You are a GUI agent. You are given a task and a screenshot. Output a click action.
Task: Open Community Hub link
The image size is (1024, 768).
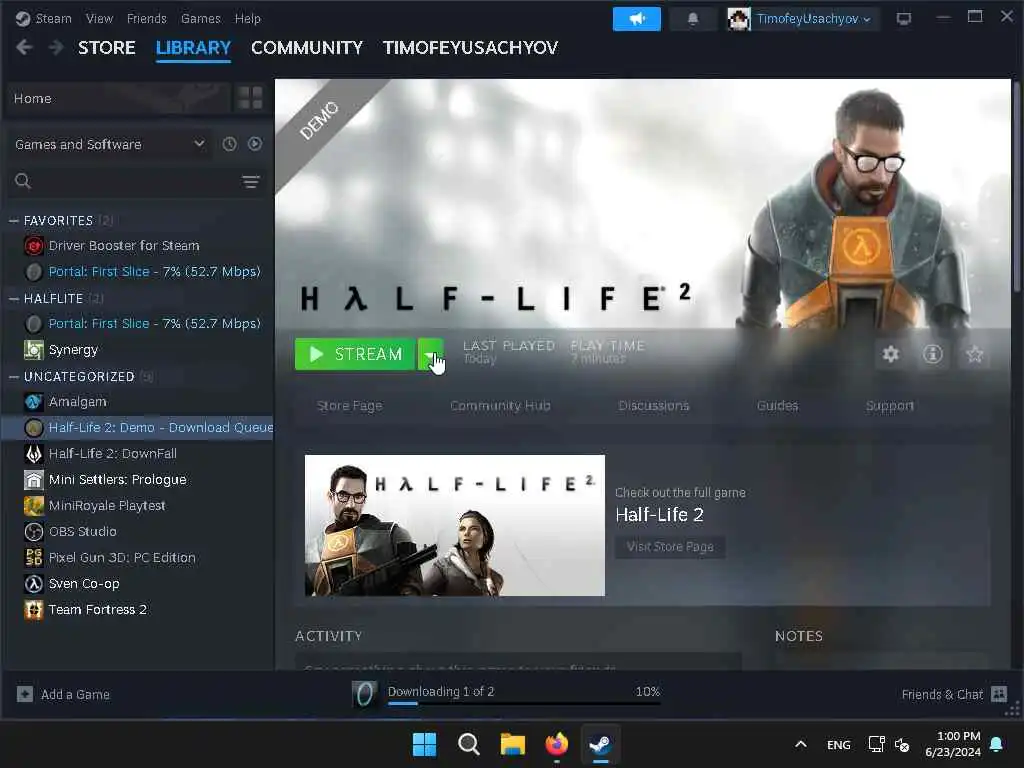pyautogui.click(x=500, y=406)
